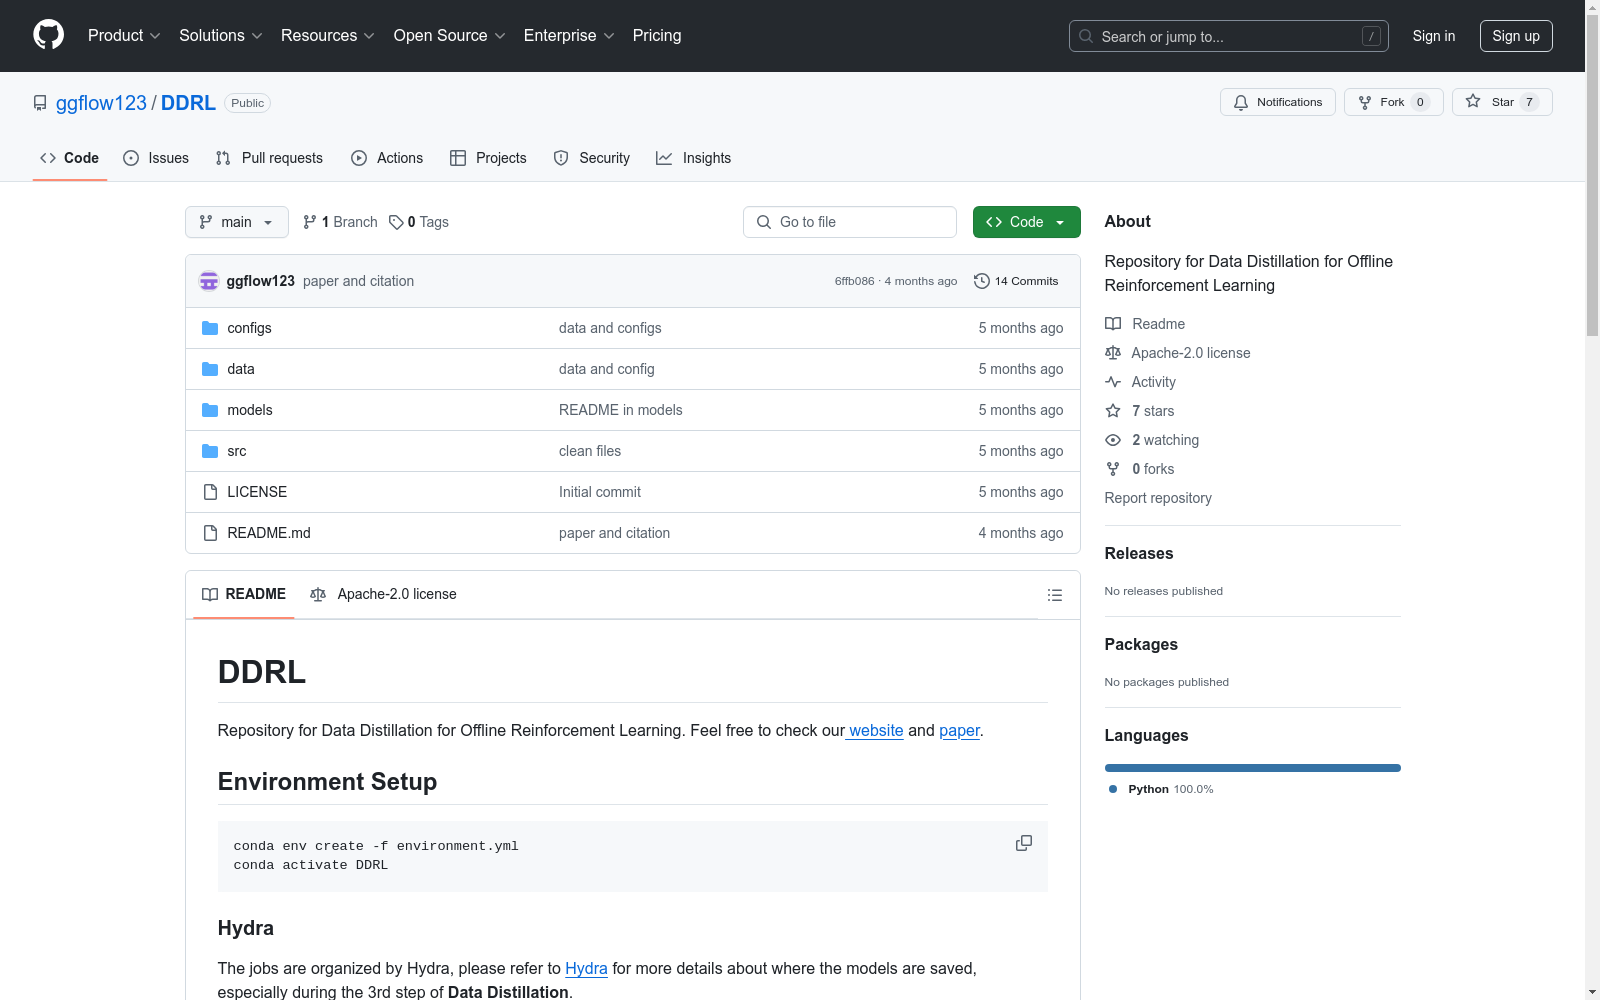This screenshot has width=1600, height=1000.
Task: Open the 14 Commits history link
Action: click(1016, 281)
